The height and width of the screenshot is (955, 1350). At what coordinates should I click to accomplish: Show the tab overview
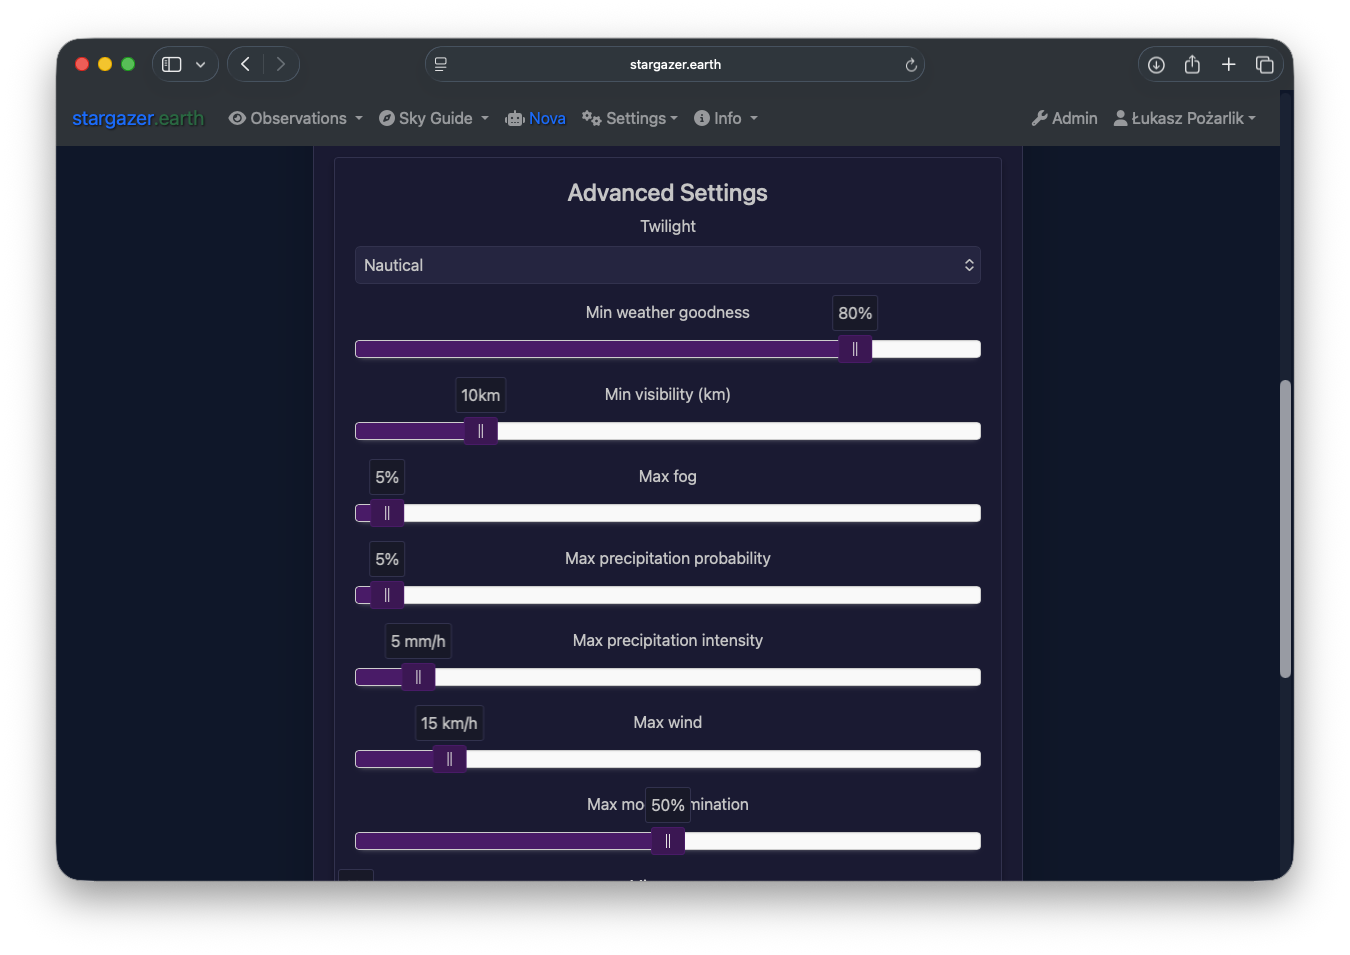point(1265,65)
